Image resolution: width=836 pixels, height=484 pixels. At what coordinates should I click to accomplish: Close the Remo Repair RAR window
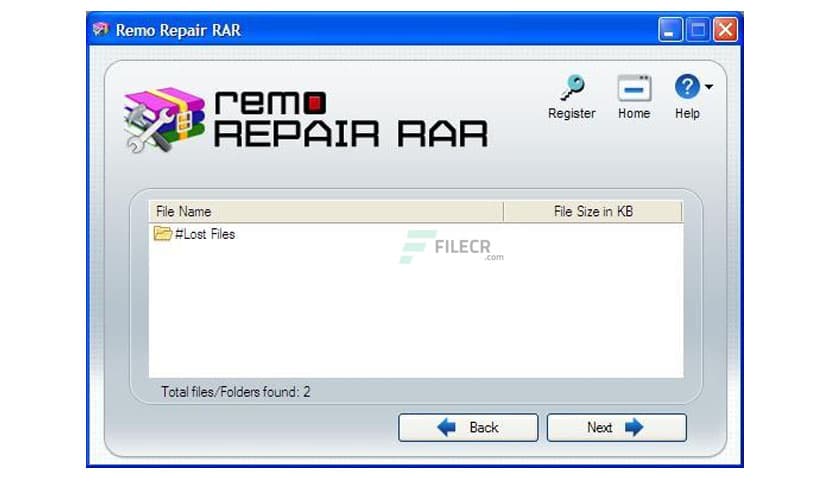tap(726, 30)
